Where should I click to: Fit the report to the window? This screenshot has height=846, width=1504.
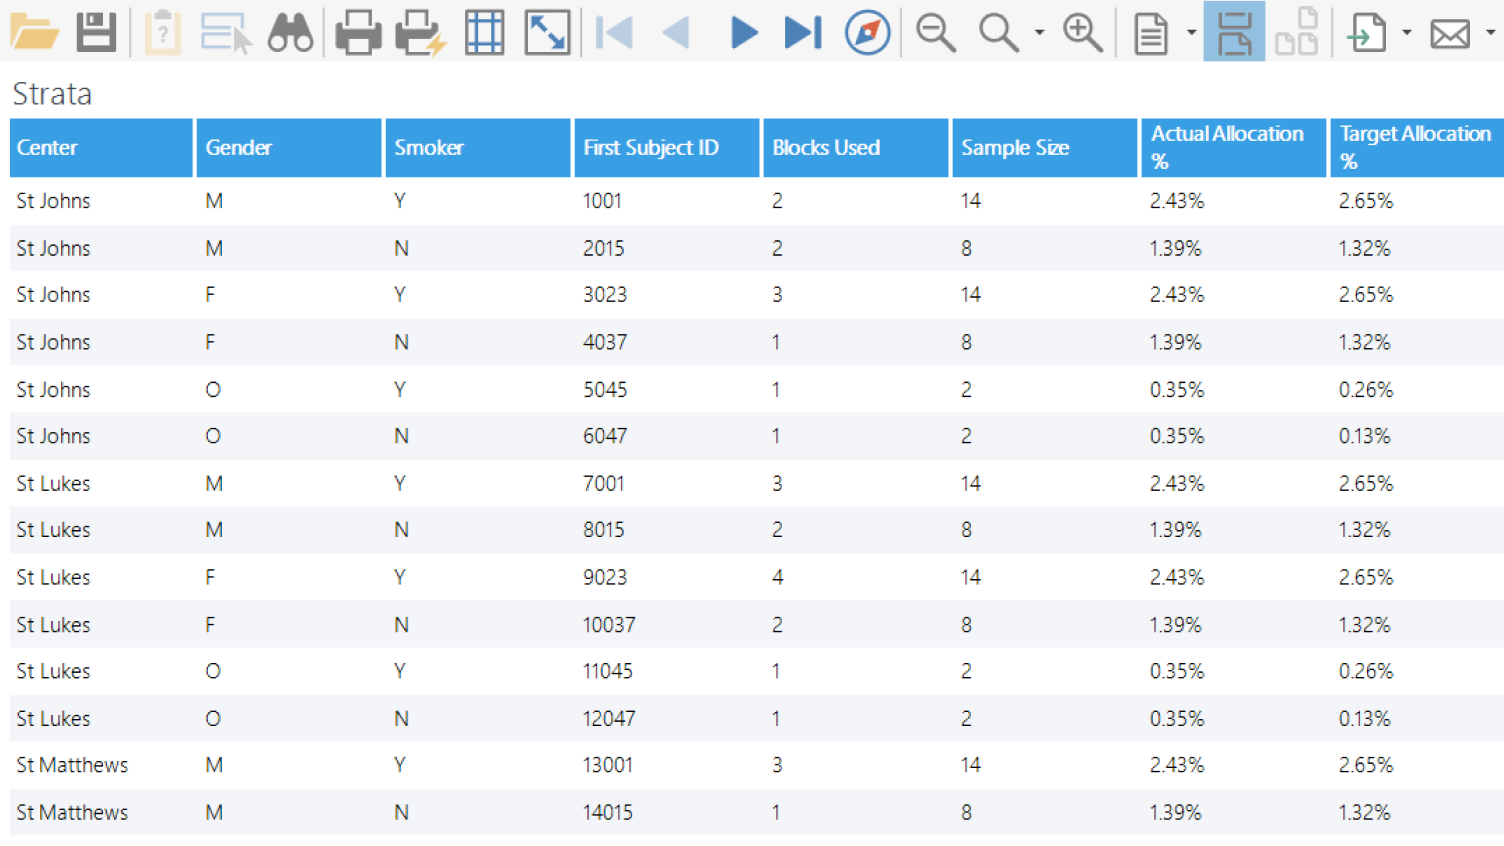(x=546, y=32)
